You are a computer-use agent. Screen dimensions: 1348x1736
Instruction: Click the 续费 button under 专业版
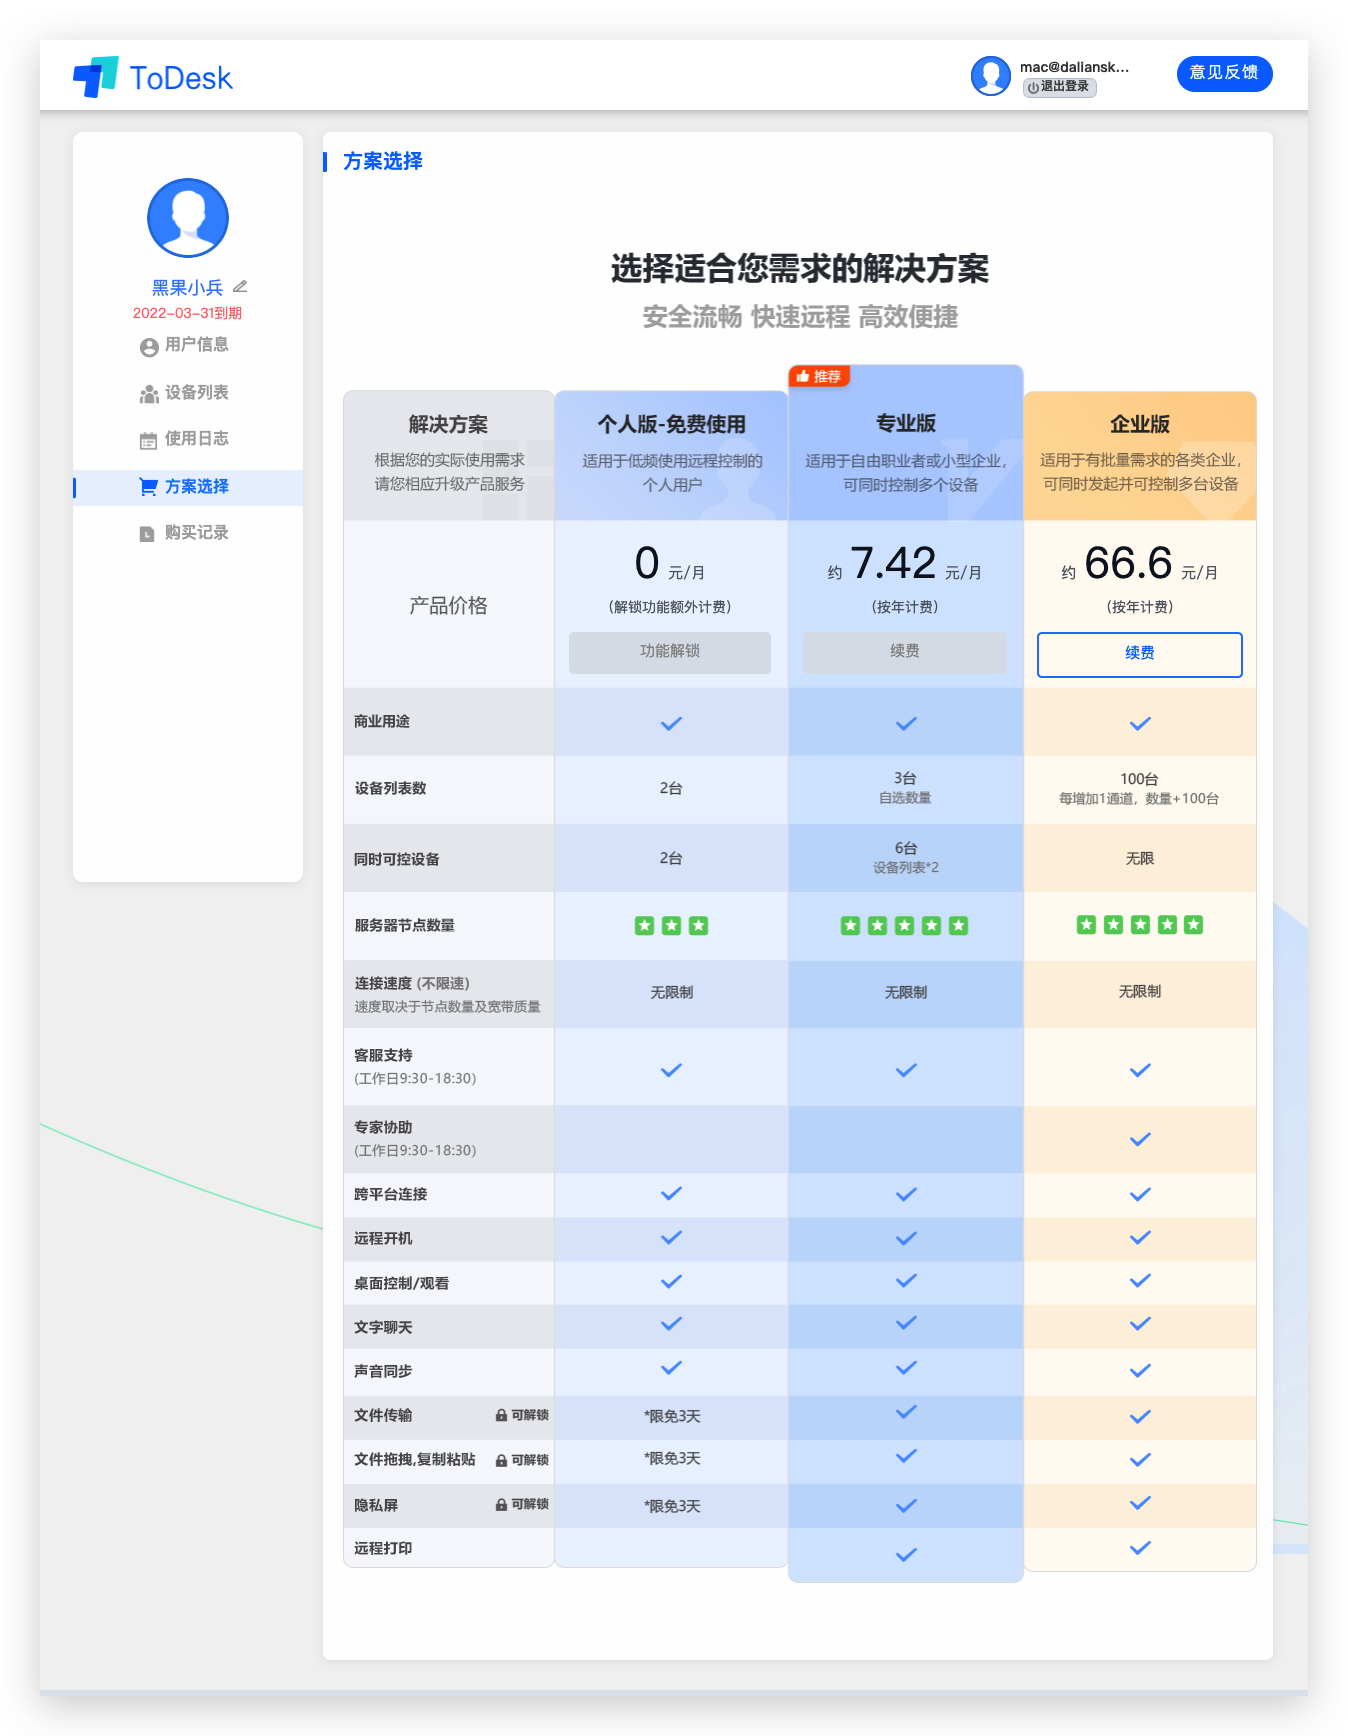pos(905,652)
